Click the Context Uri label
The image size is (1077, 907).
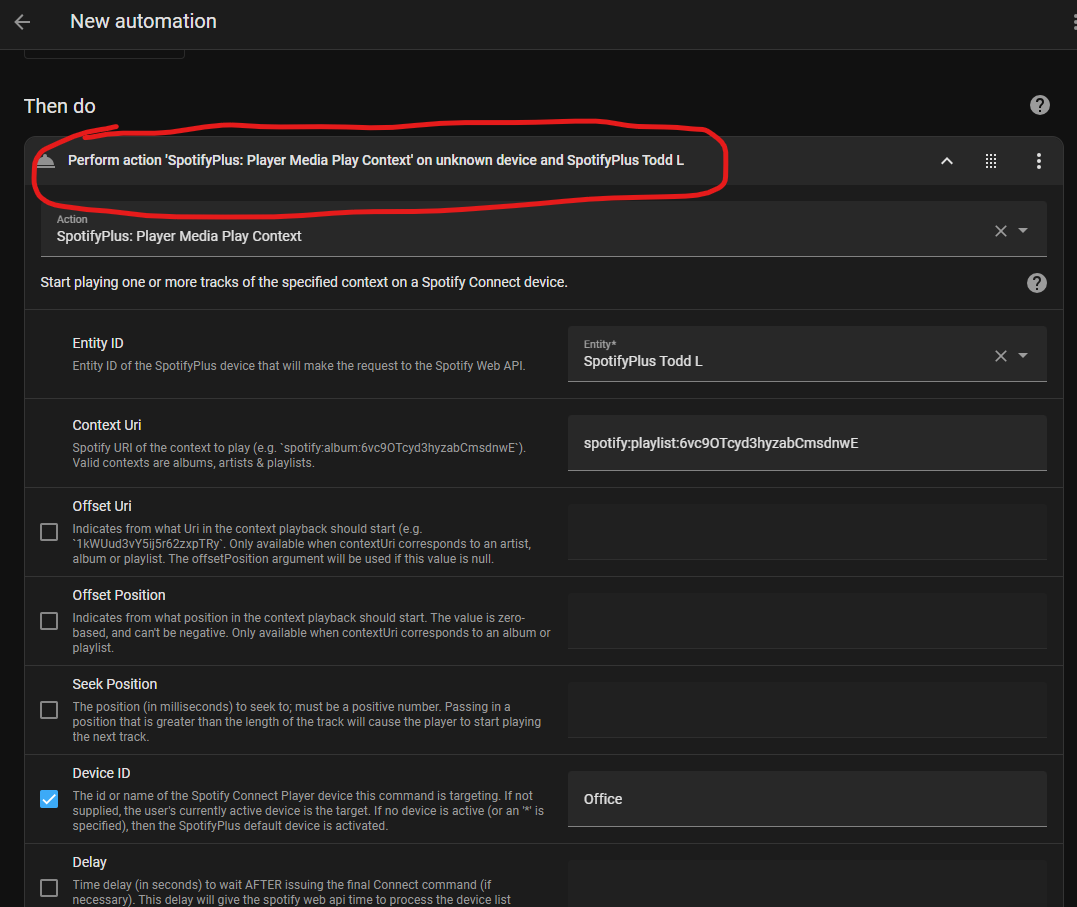[x=106, y=425]
